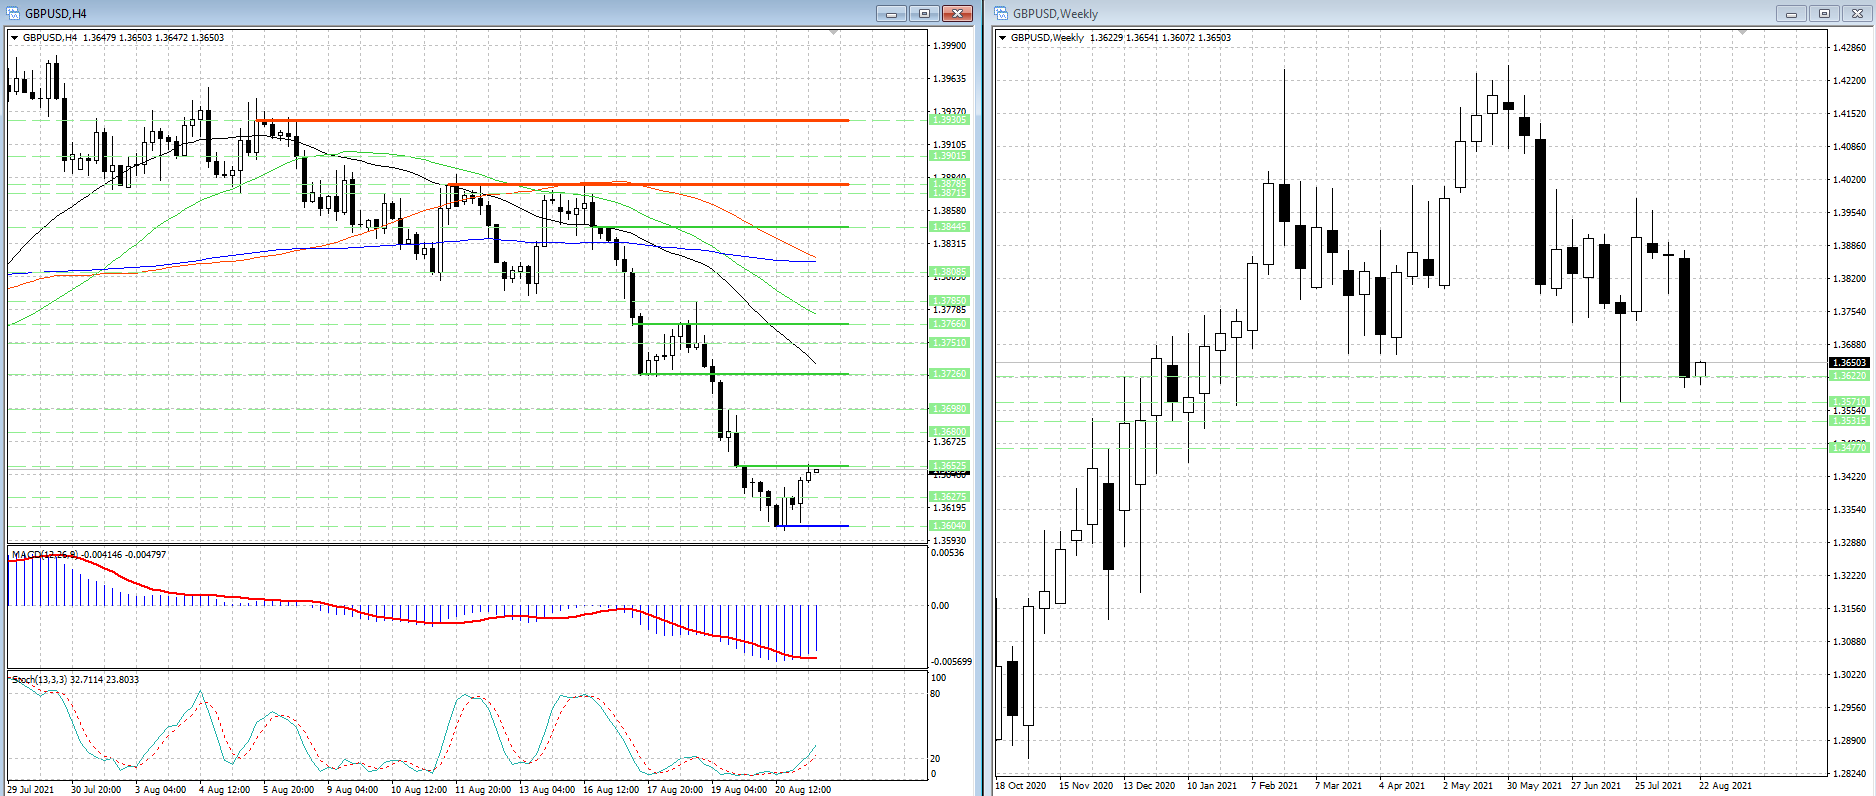Viewport: 1876px width, 796px height.
Task: Click the 0.00536 MACD scale value
Action: tap(947, 553)
